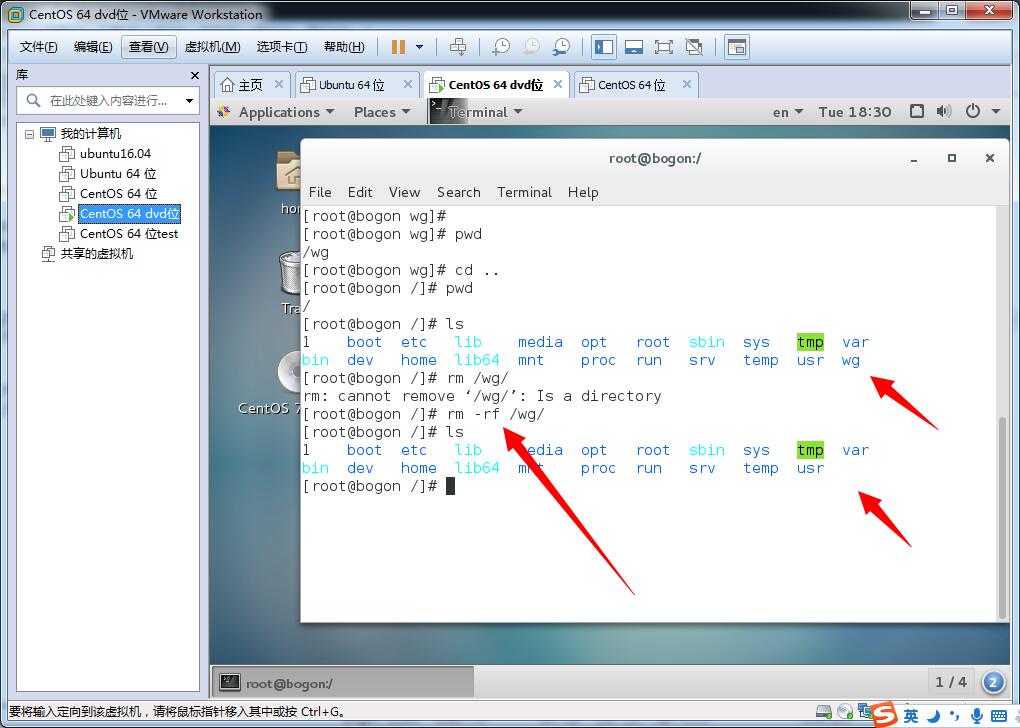Open the 查看(V) menu

(x=148, y=47)
